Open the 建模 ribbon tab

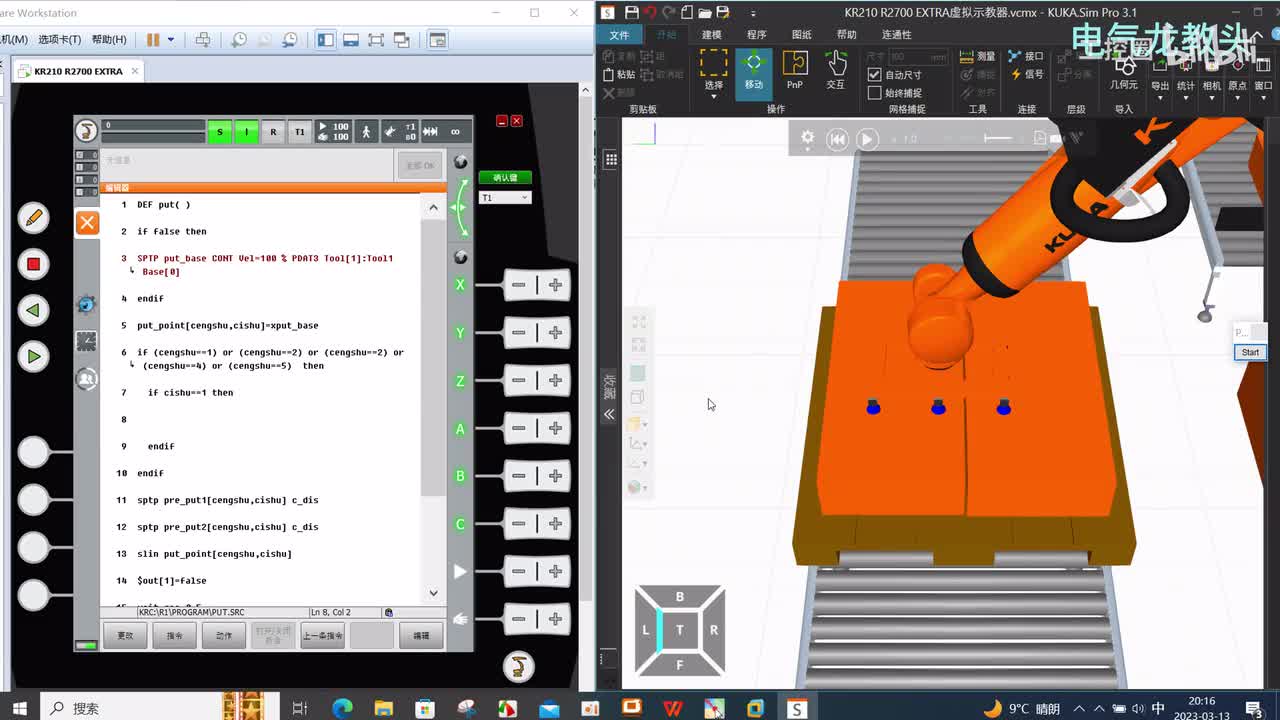[x=712, y=35]
